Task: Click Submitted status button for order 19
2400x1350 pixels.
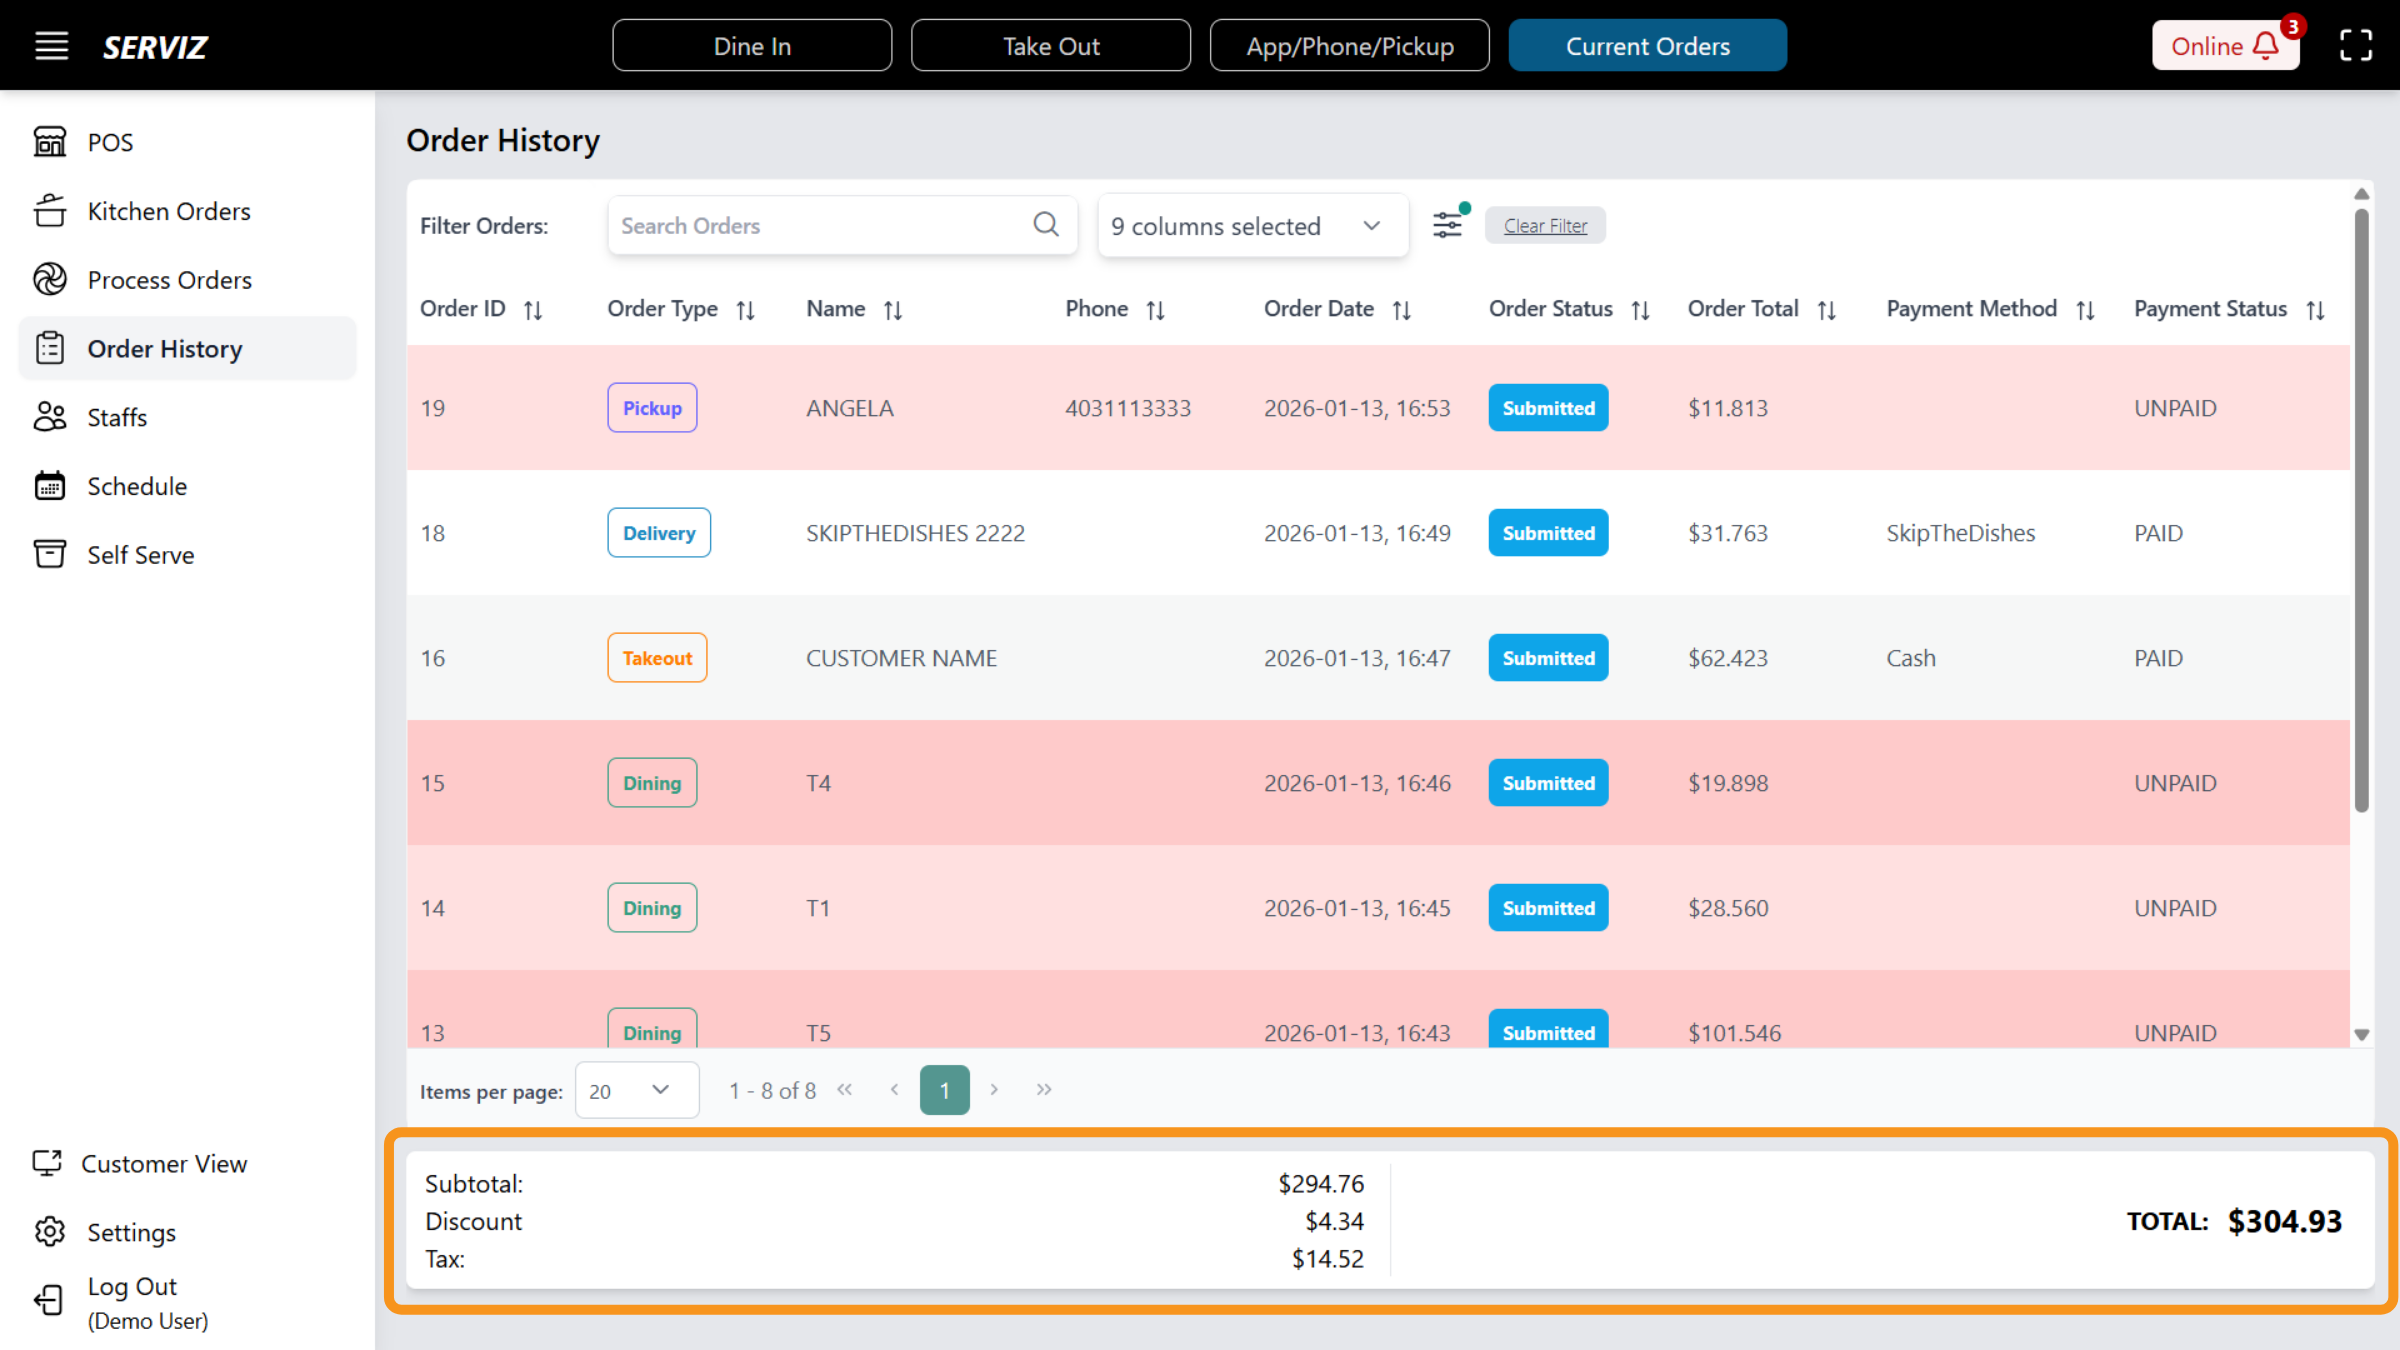Action: [1547, 408]
